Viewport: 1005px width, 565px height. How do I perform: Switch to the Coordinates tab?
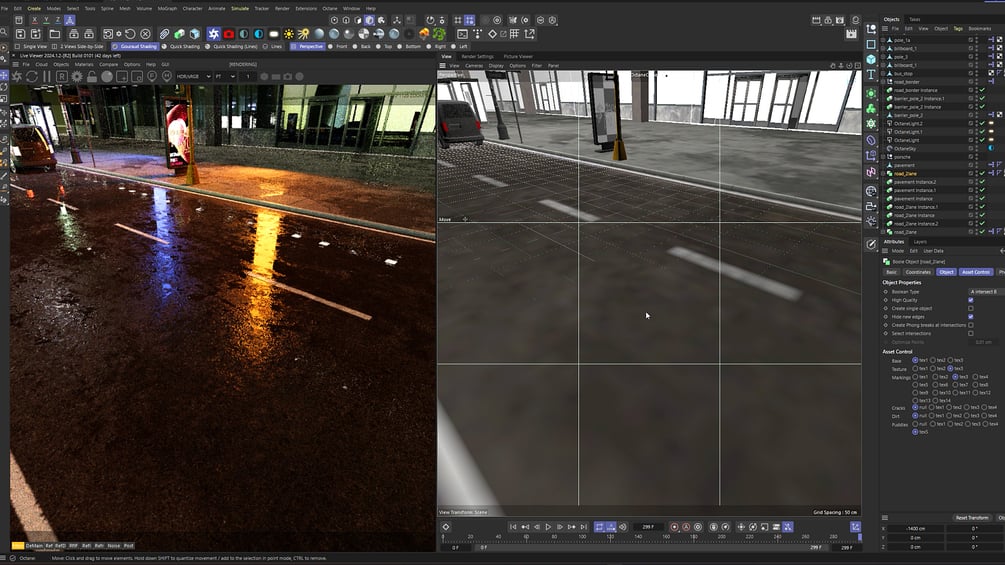[918, 272]
